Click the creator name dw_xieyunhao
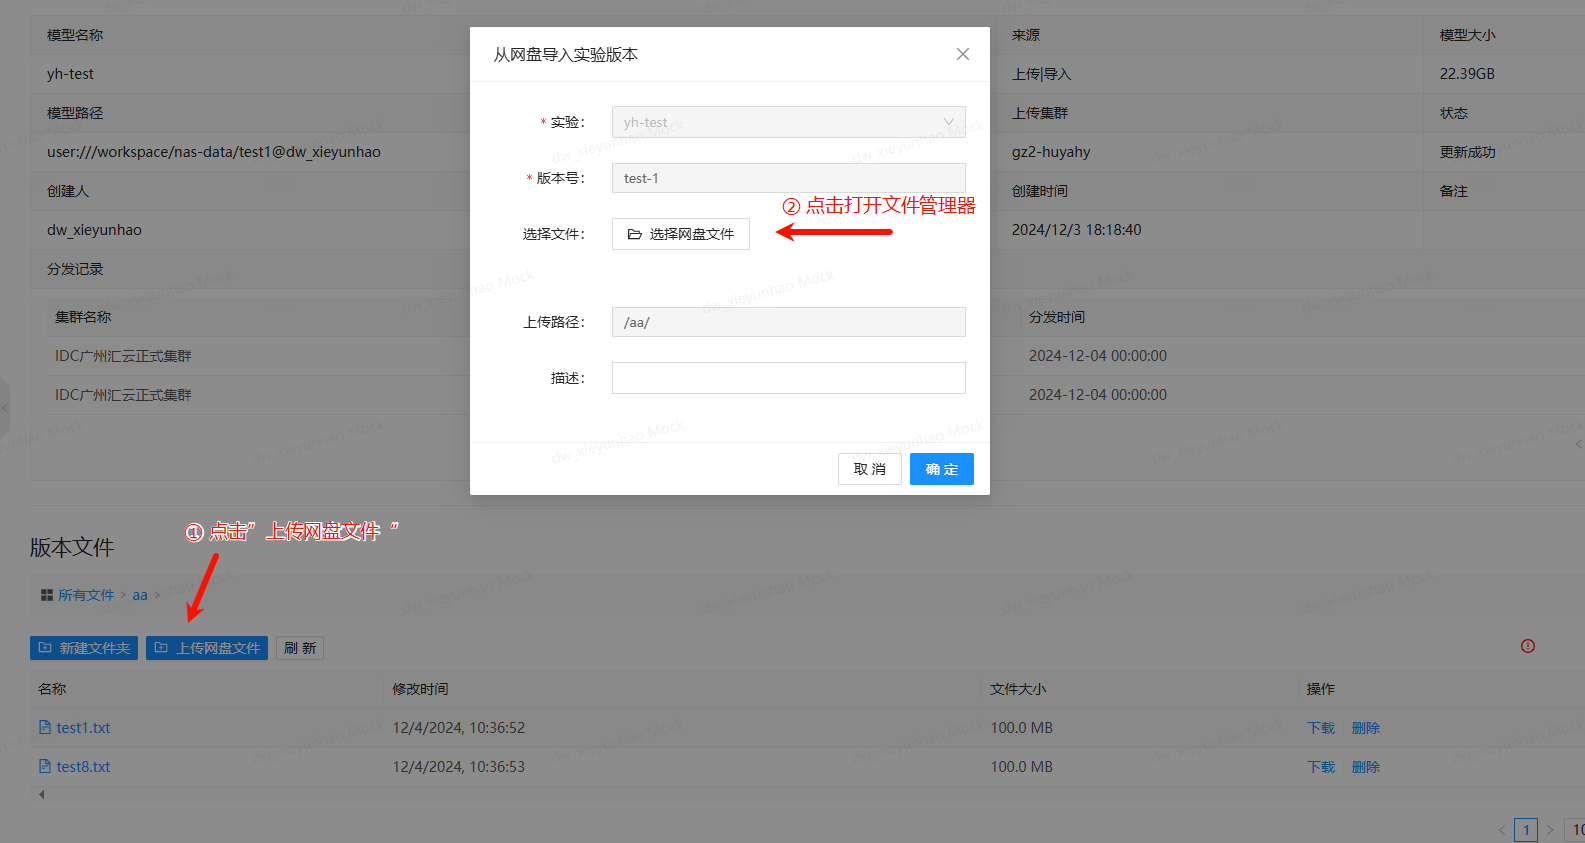 94,230
